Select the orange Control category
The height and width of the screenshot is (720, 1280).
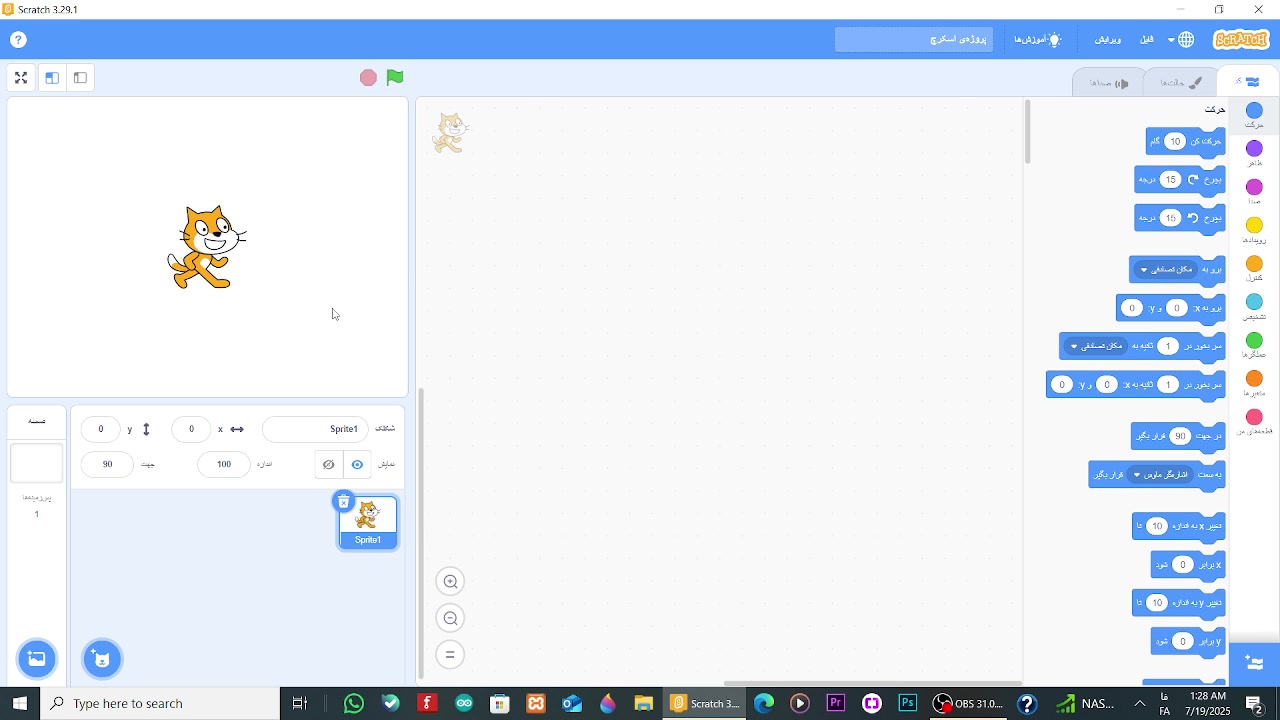1254,268
